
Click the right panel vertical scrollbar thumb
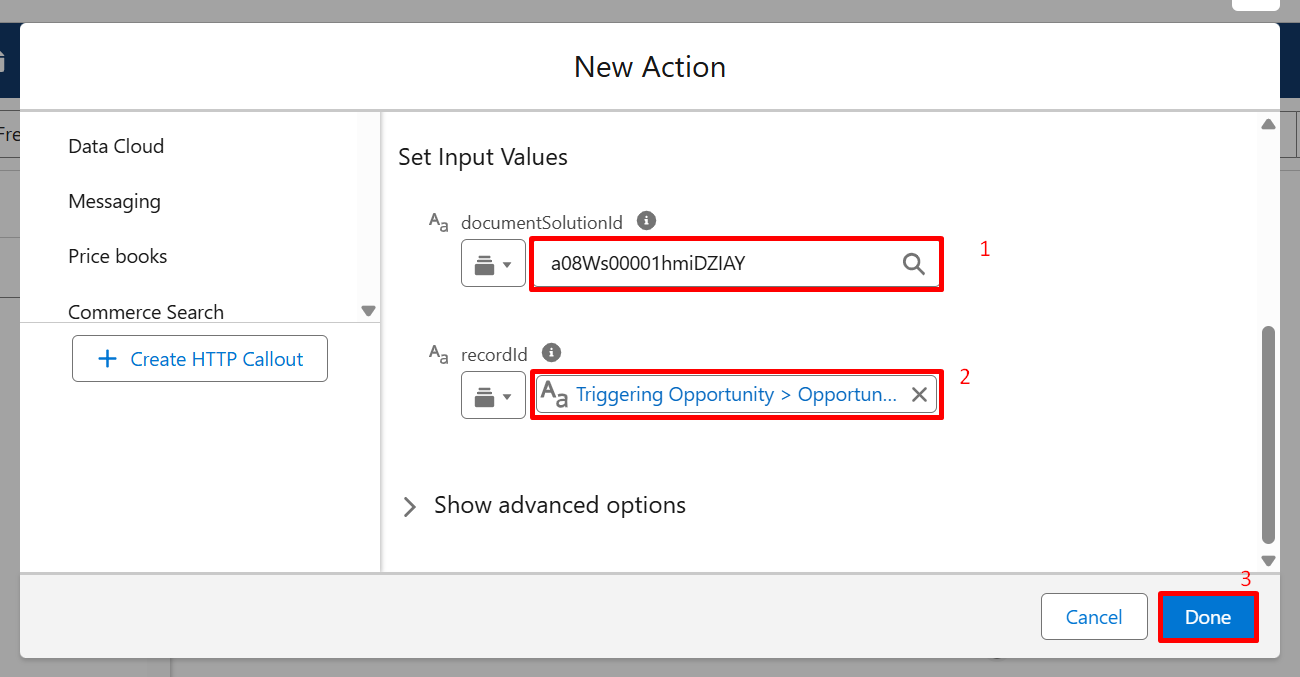click(x=1268, y=434)
